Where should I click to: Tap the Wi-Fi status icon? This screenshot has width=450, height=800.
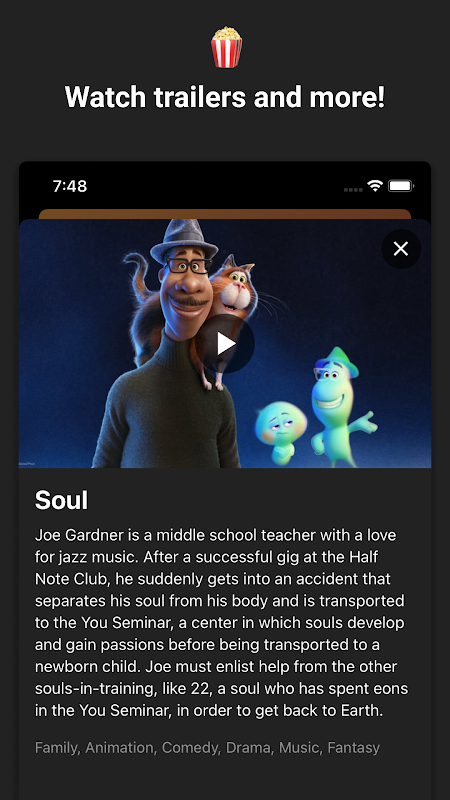375,186
